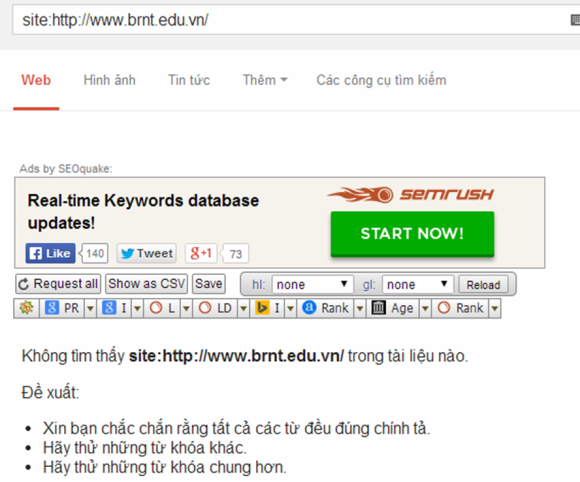Click the SEMrush LD parameter
The height and width of the screenshot is (482, 580).
point(215,308)
